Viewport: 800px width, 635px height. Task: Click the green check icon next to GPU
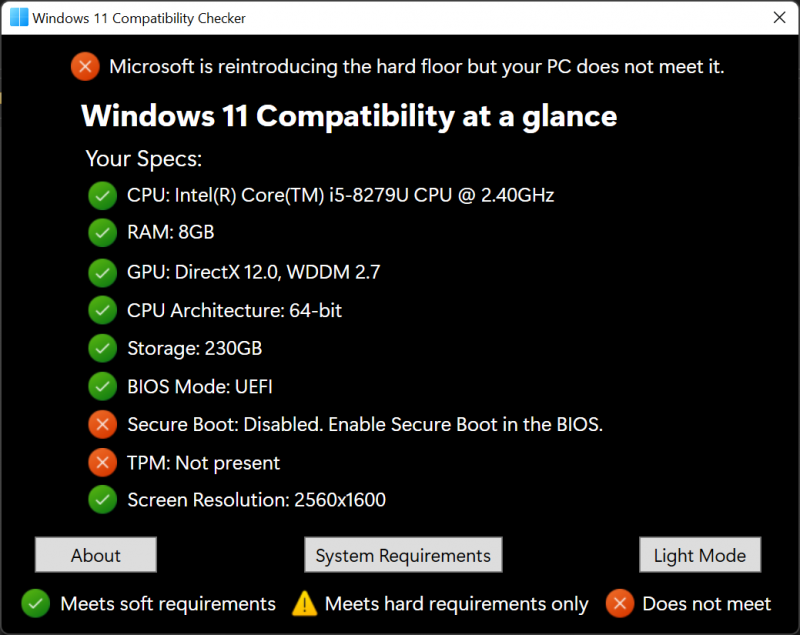point(102,272)
